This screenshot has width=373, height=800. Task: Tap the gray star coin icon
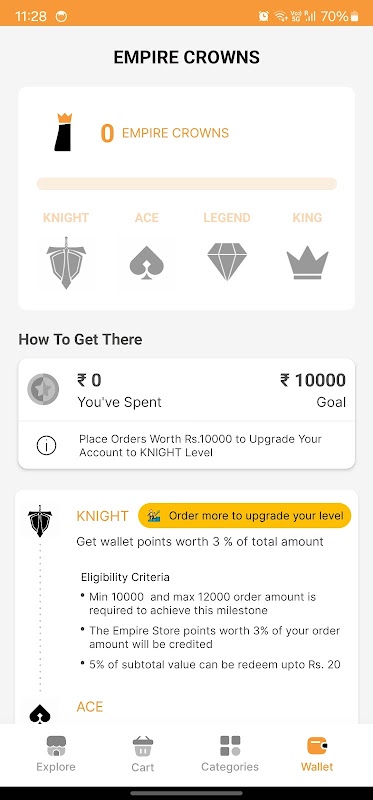coord(43,389)
